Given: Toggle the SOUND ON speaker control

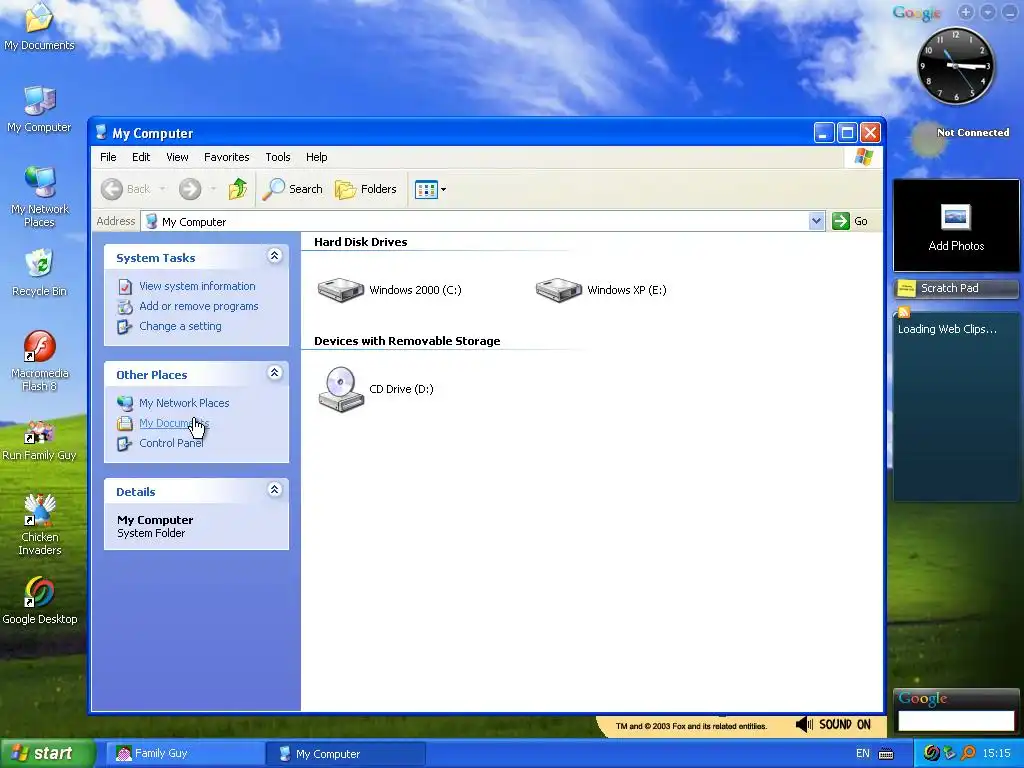Looking at the screenshot, I should (x=834, y=725).
